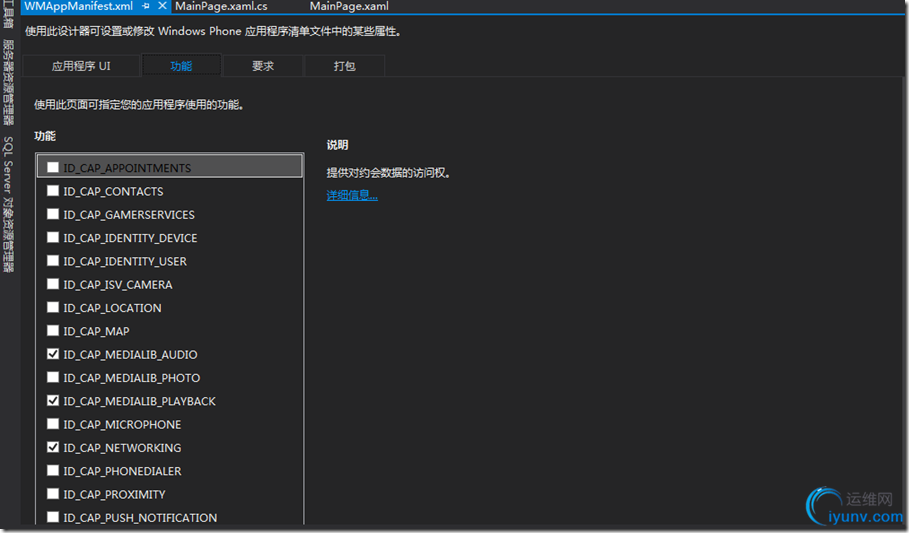This screenshot has width=909, height=533.
Task: Pin the WMAppManifest.xml tab
Action: [146, 6]
